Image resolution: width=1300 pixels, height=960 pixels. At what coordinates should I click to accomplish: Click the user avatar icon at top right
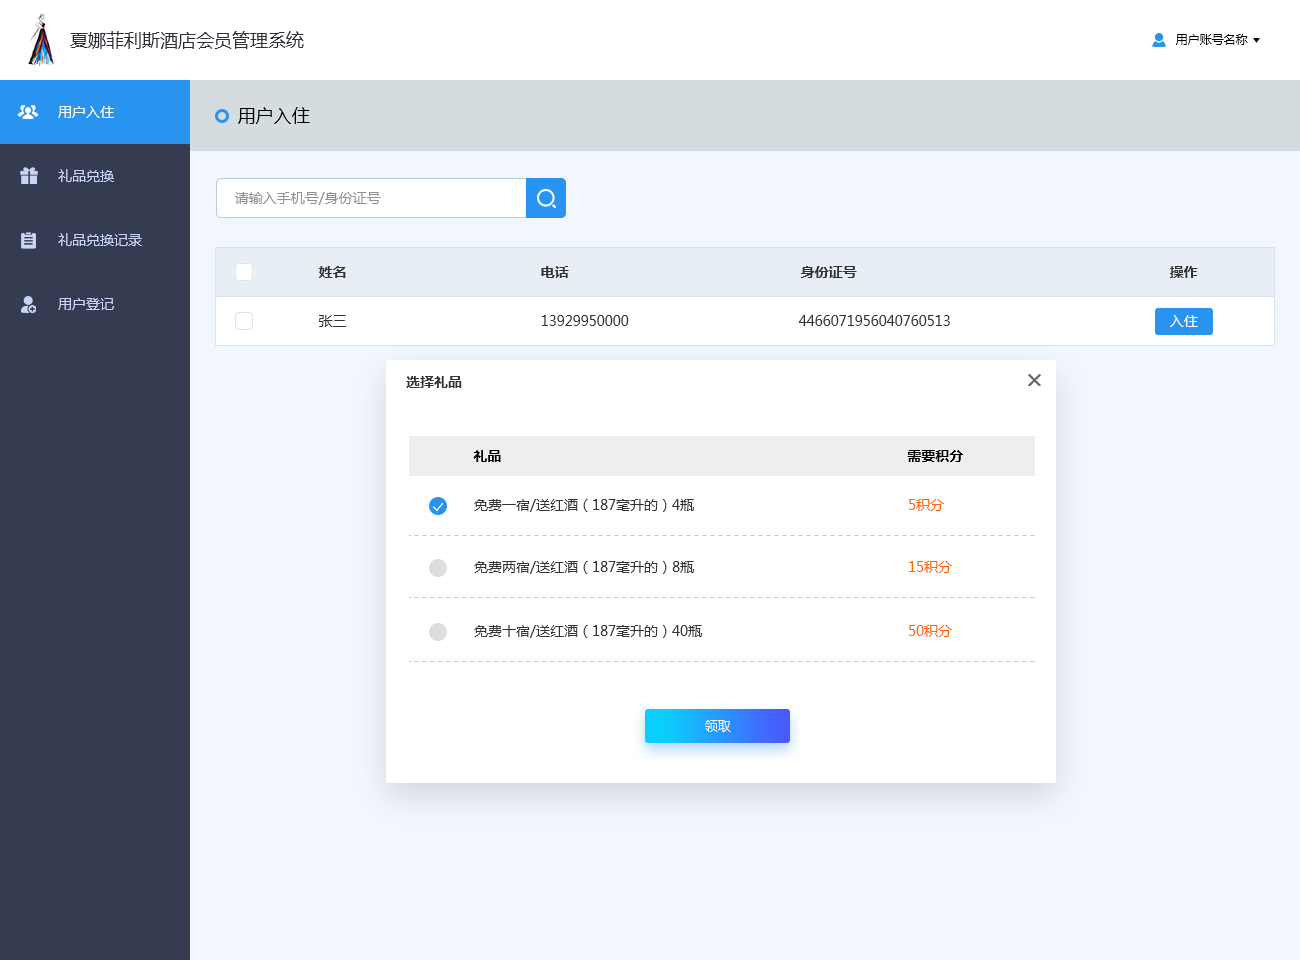(1159, 40)
